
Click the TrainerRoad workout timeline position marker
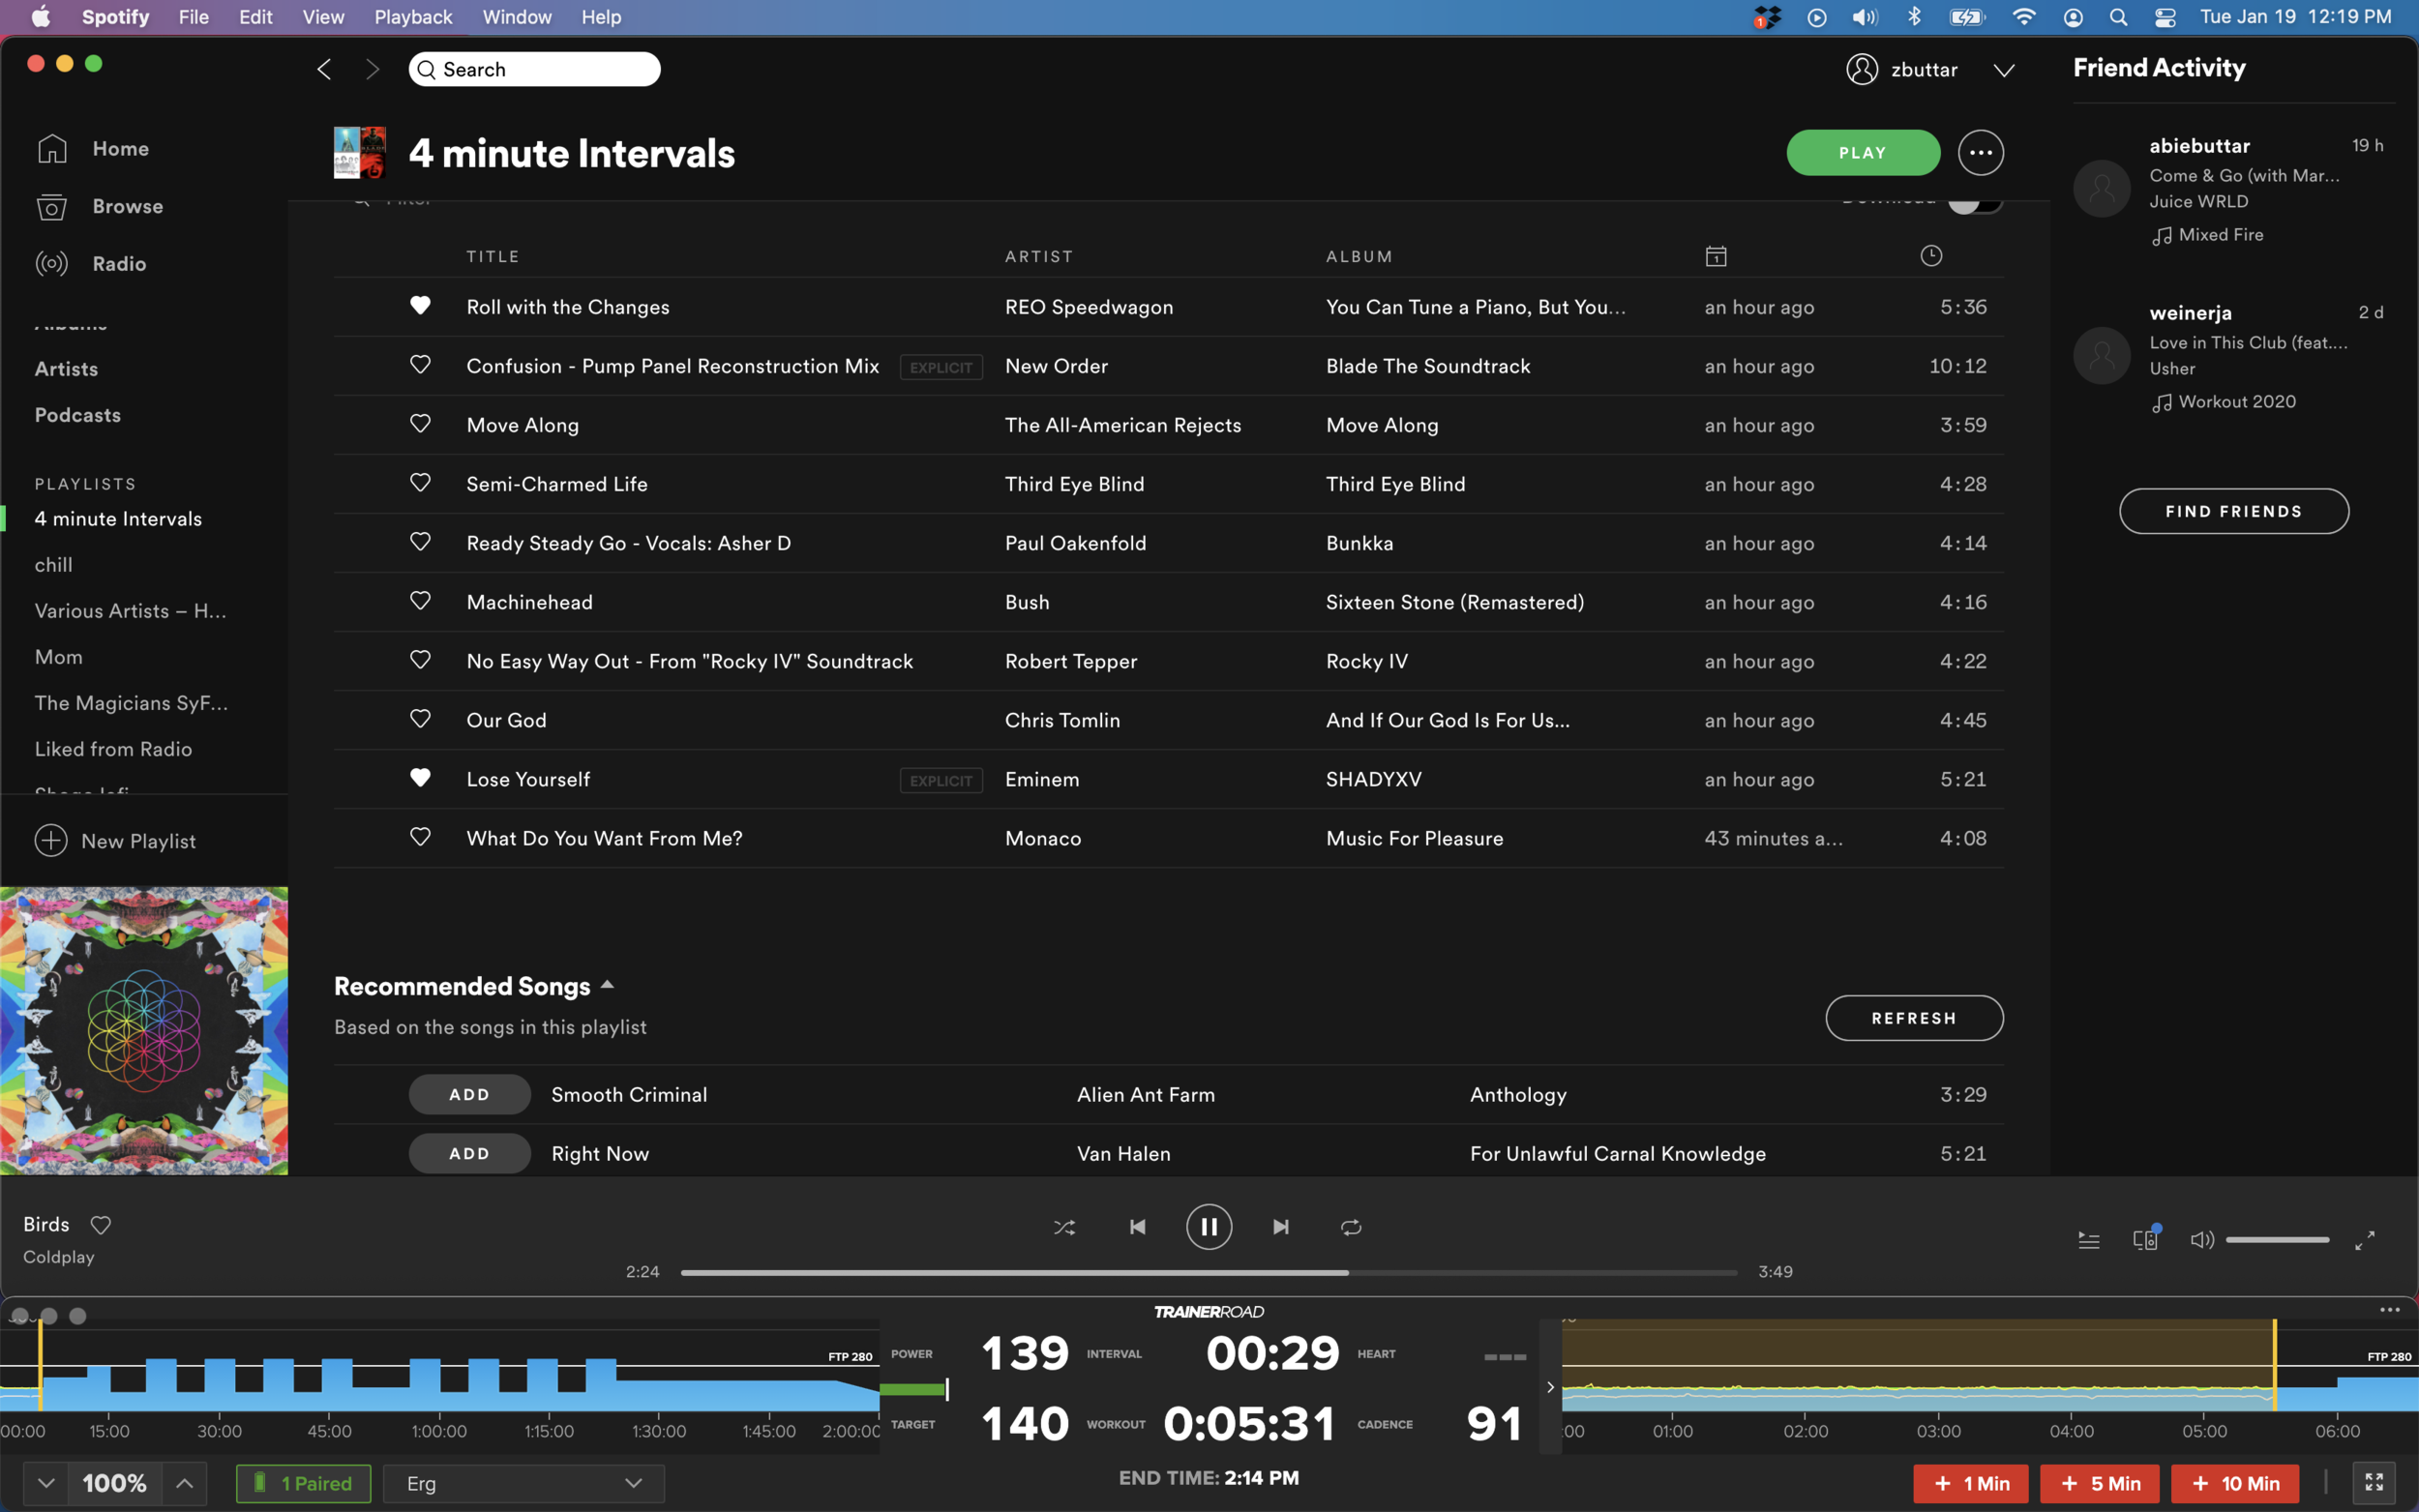click(x=40, y=1365)
